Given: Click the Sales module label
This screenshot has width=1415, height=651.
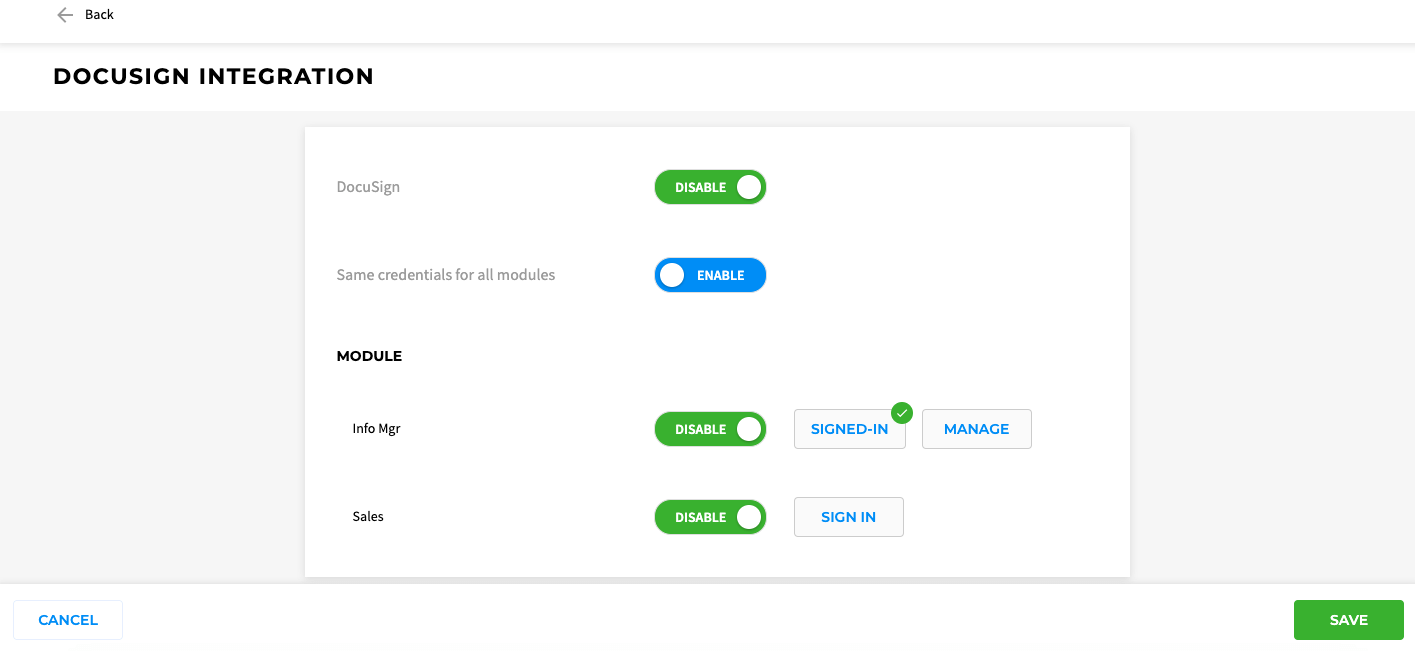Looking at the screenshot, I should pos(368,517).
